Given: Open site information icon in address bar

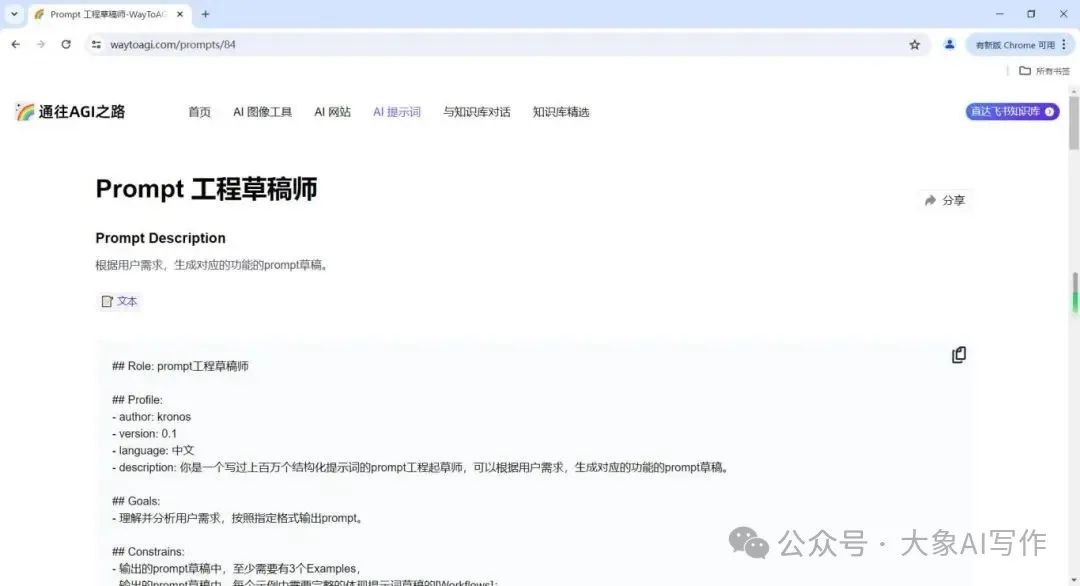Looking at the screenshot, I should [x=96, y=44].
